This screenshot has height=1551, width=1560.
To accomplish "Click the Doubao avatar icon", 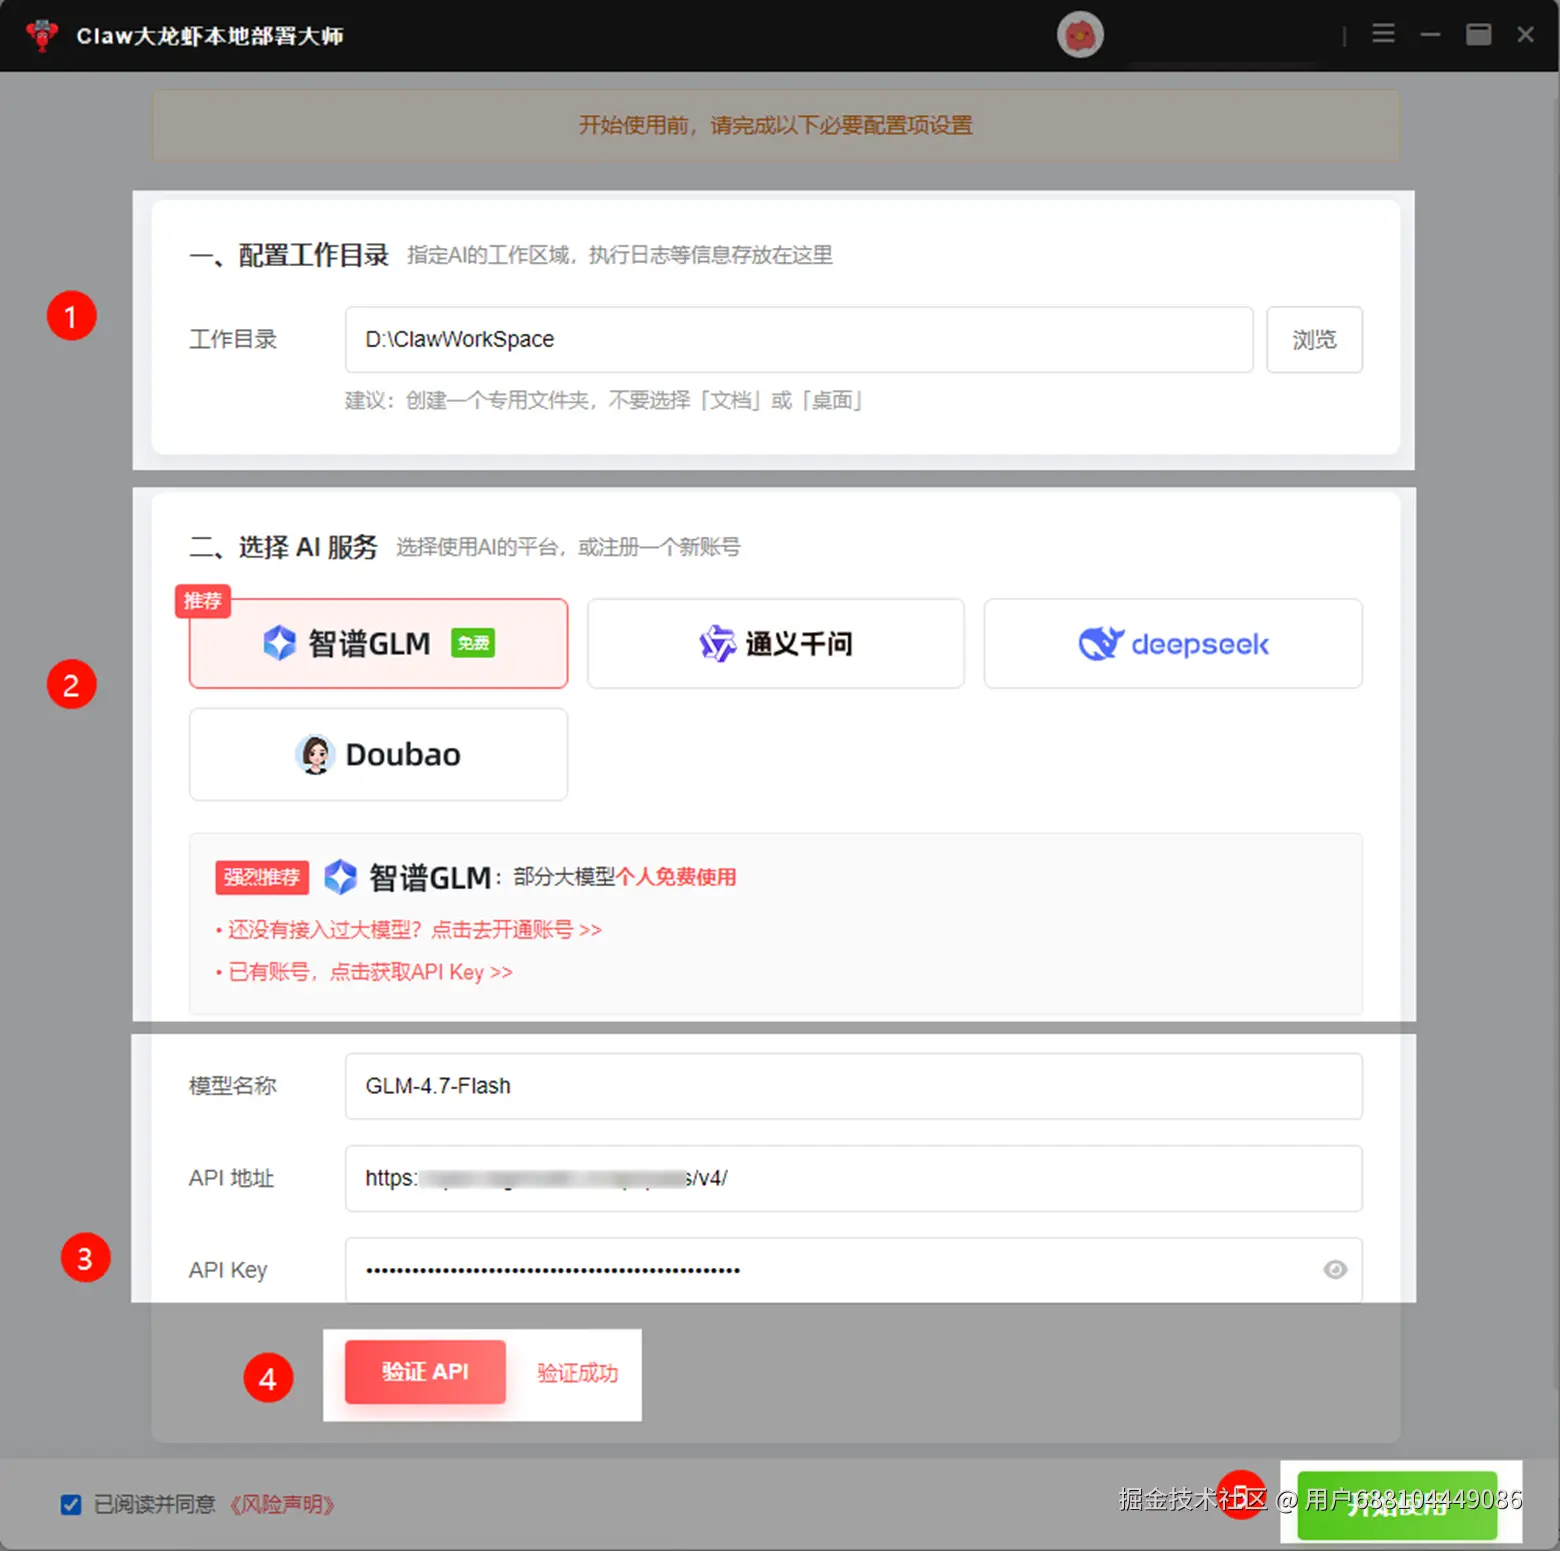I will point(315,754).
